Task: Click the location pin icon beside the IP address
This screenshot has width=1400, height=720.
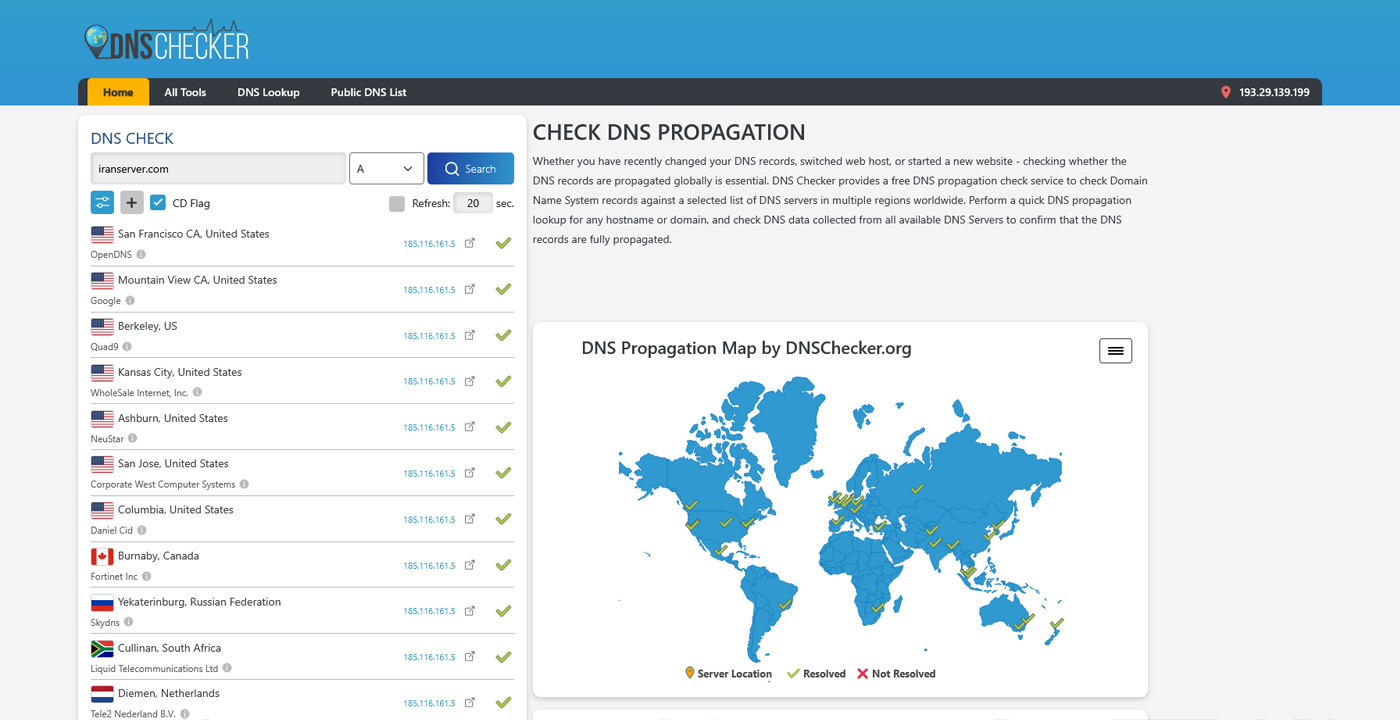Action: pos(1225,92)
